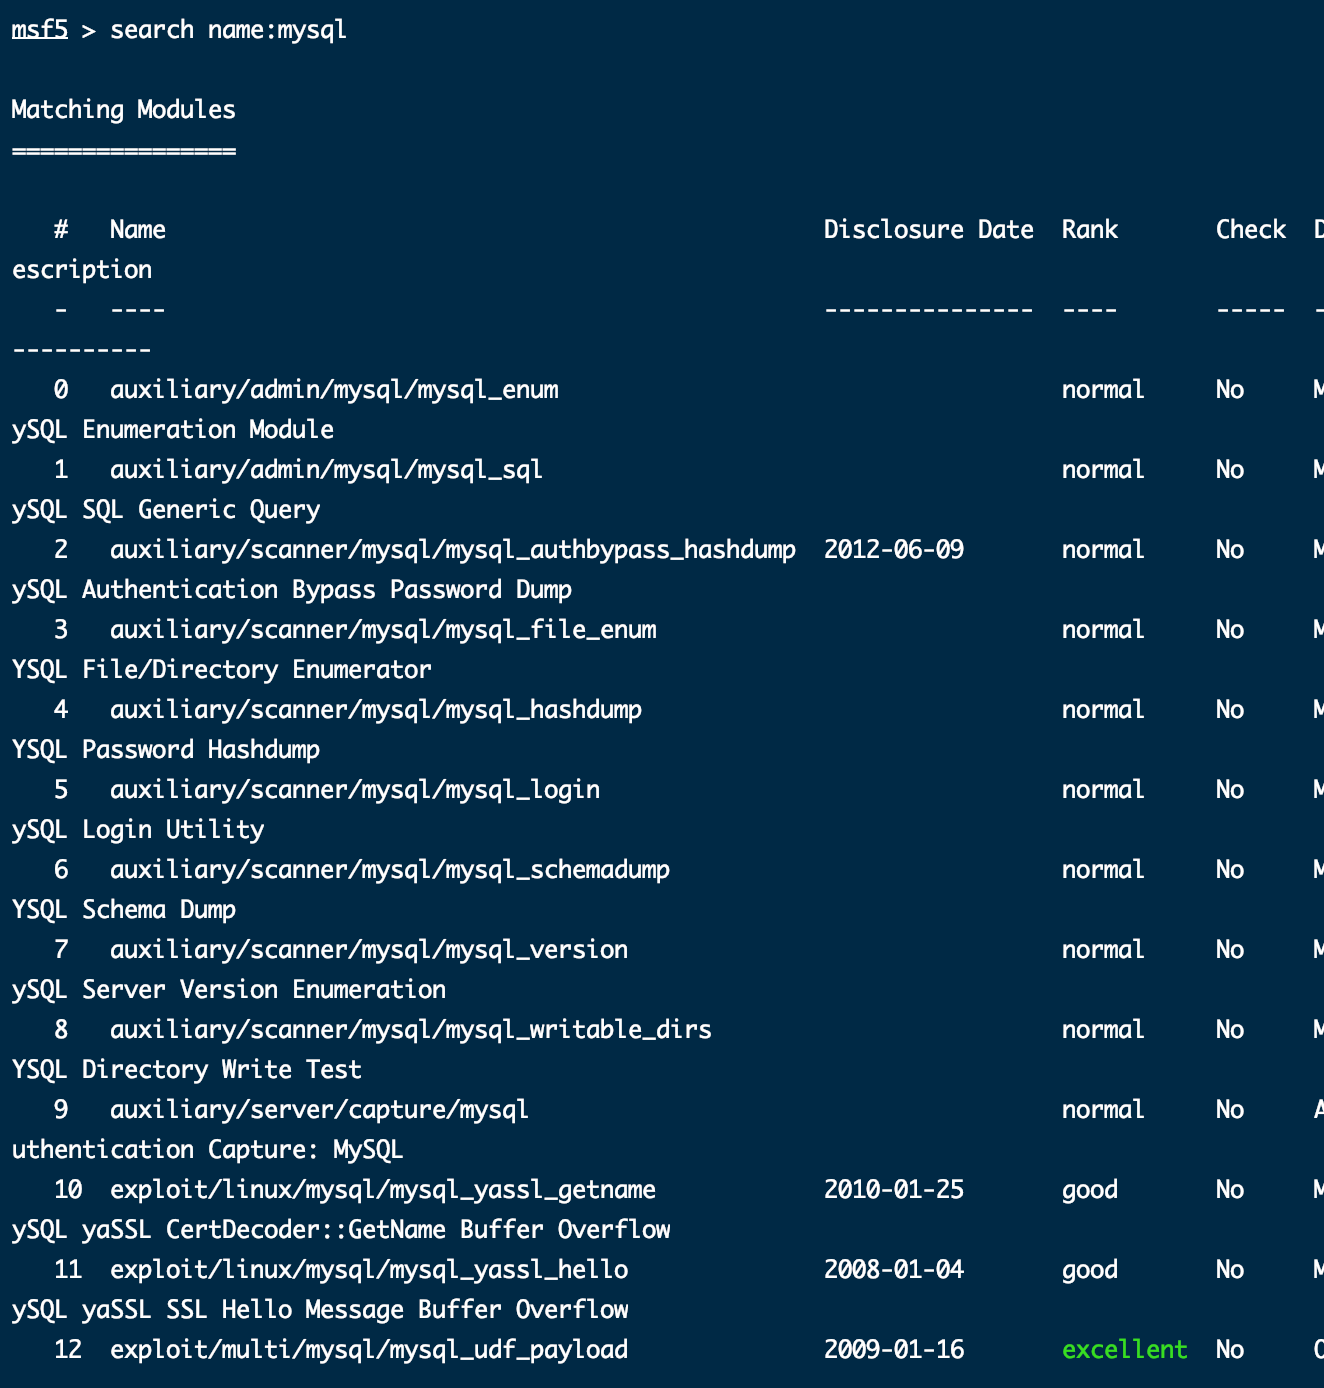Image resolution: width=1324 pixels, height=1388 pixels.
Task: Click 'good' rank of mysql_yassl_hello row
Action: click(x=1090, y=1271)
